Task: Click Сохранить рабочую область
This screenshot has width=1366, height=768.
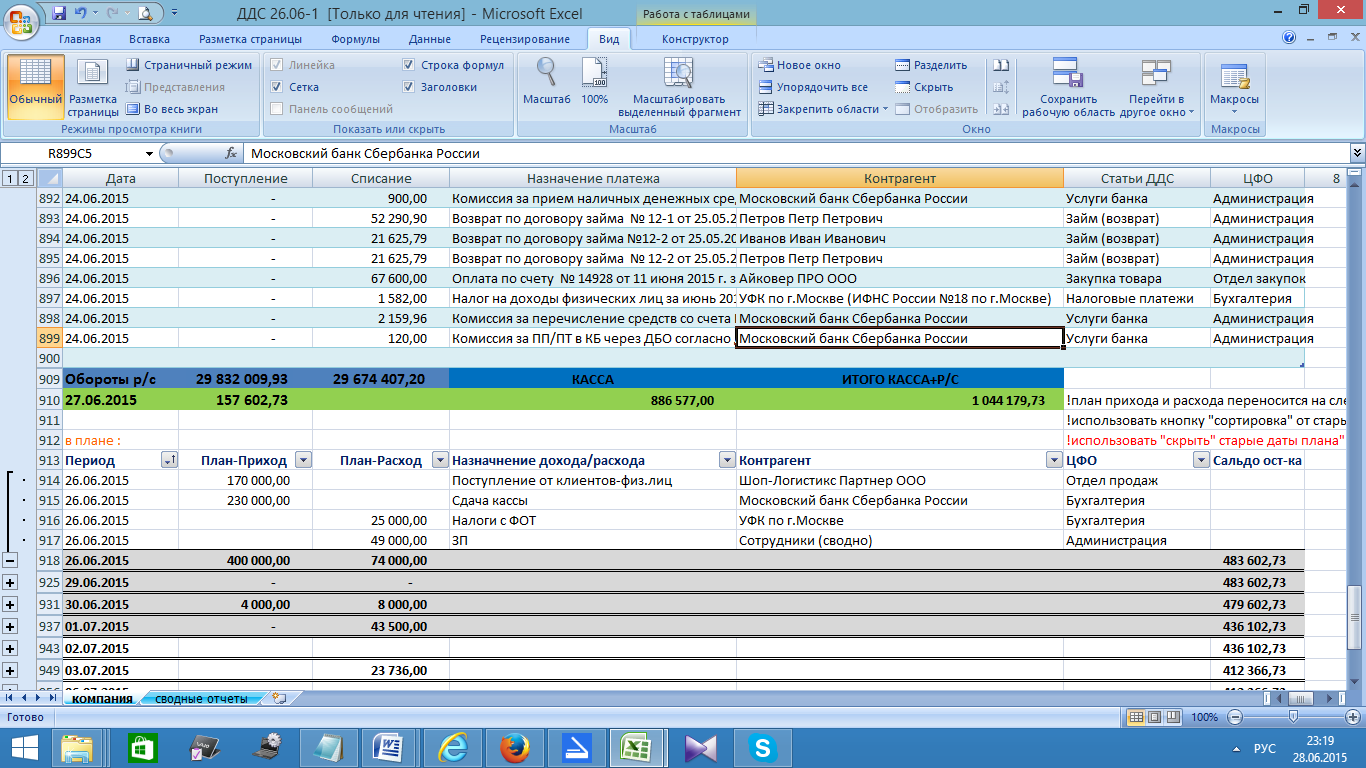Action: pos(1068,88)
